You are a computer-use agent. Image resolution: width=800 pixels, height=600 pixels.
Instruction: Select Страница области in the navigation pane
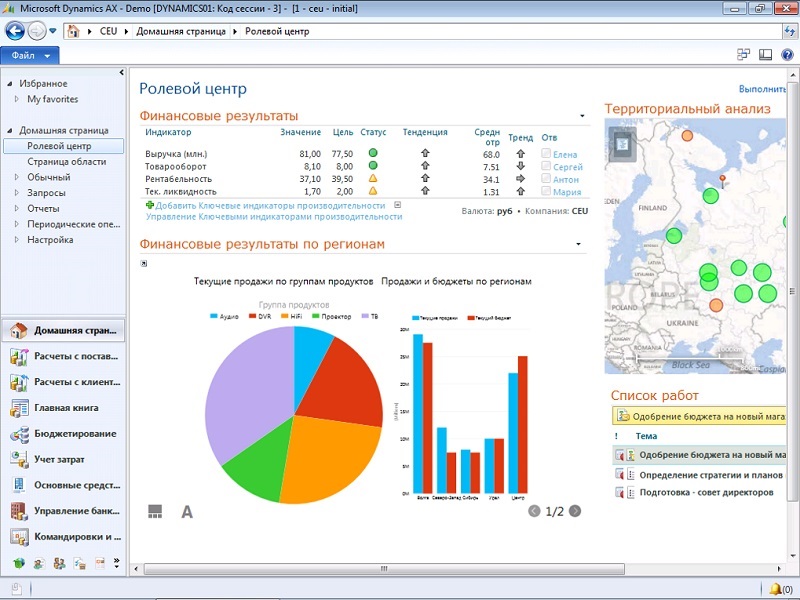pos(66,161)
